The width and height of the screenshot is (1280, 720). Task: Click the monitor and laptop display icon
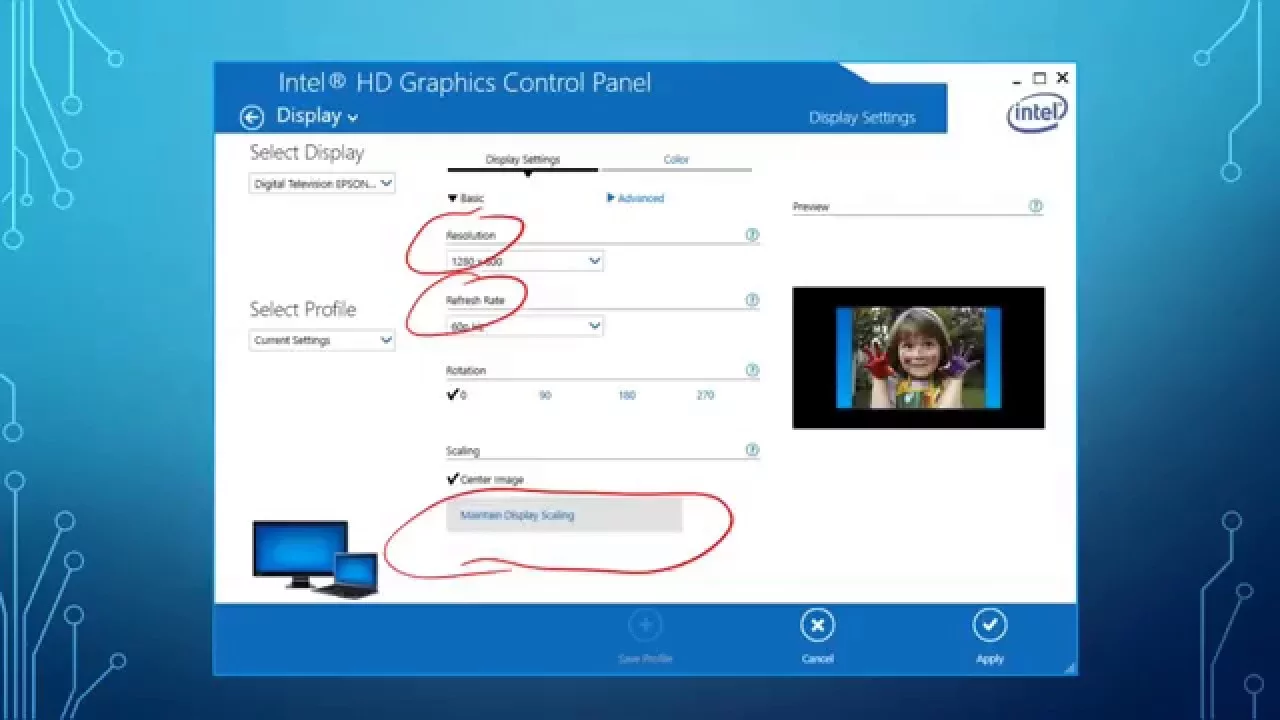(x=315, y=559)
